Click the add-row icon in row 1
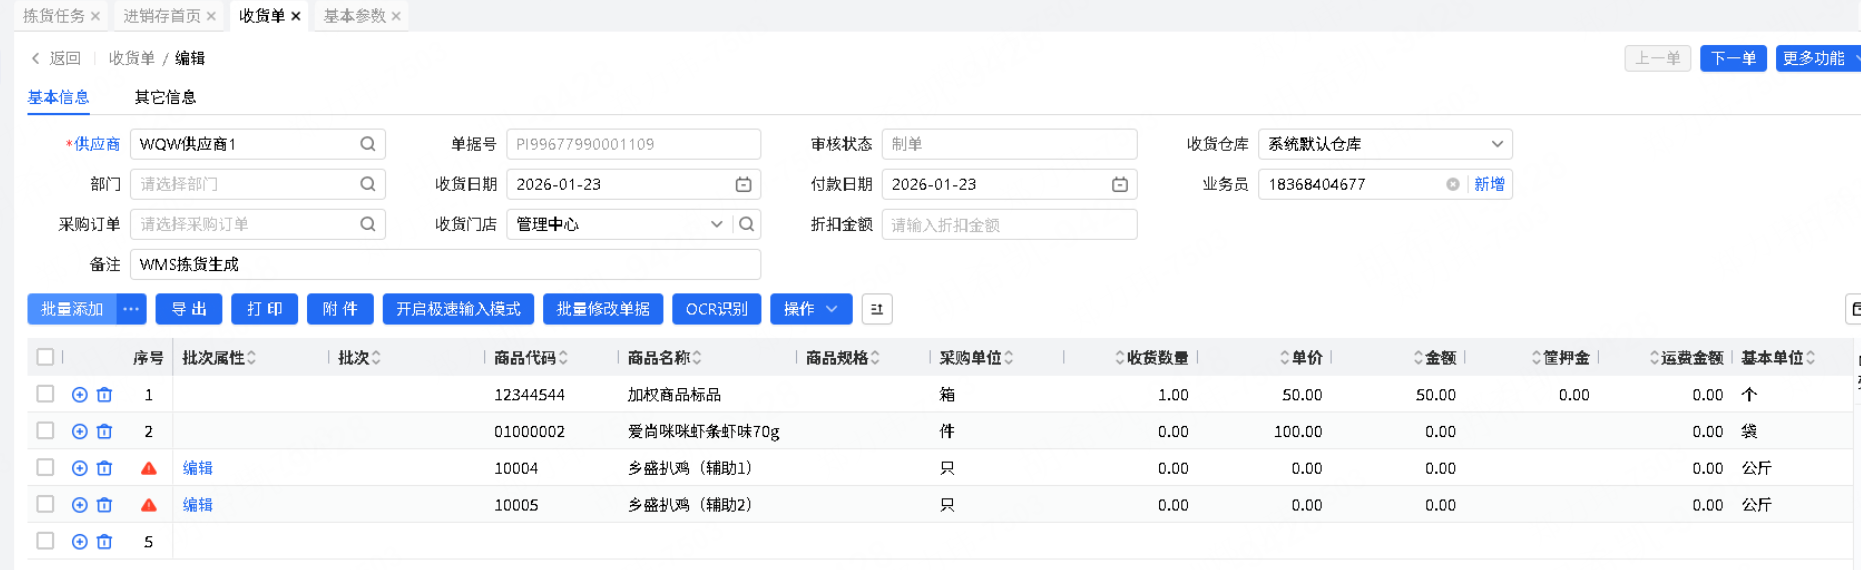 [x=80, y=395]
